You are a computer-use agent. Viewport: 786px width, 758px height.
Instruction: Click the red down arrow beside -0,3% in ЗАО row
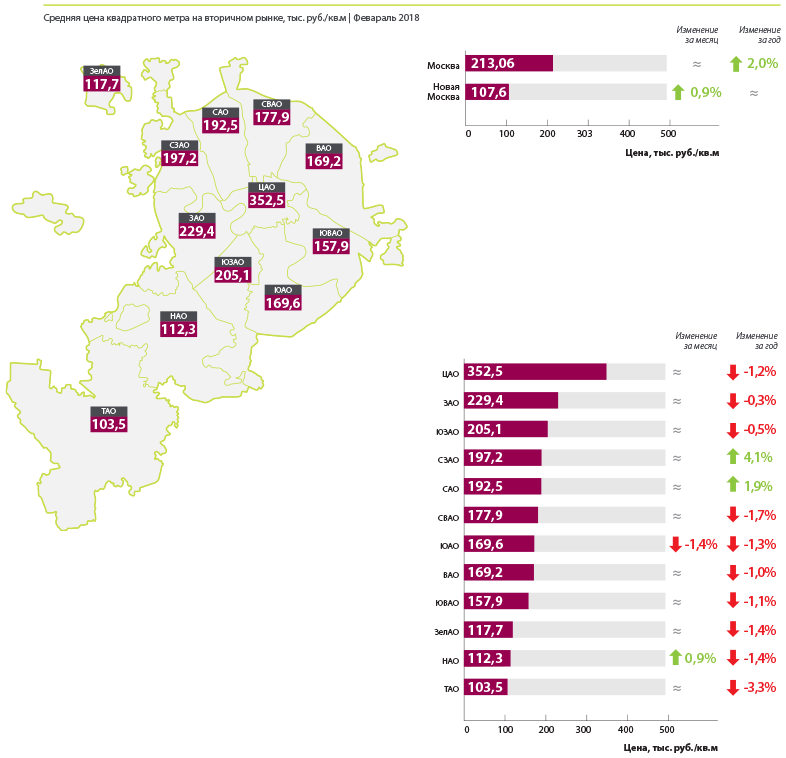pyautogui.click(x=733, y=401)
